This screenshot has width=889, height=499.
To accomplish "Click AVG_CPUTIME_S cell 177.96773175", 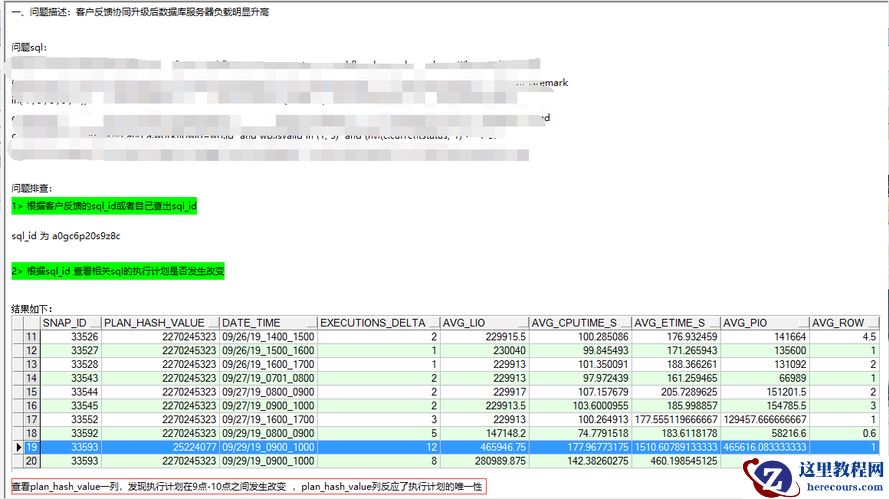I will (x=580, y=447).
